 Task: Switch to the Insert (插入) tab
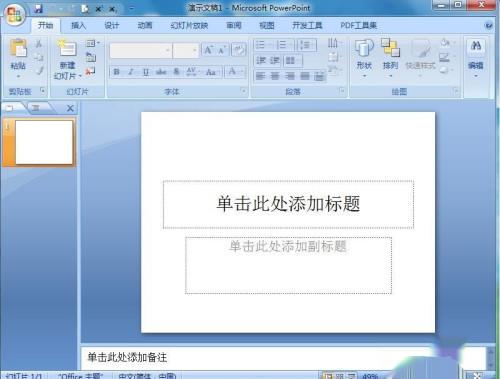79,25
